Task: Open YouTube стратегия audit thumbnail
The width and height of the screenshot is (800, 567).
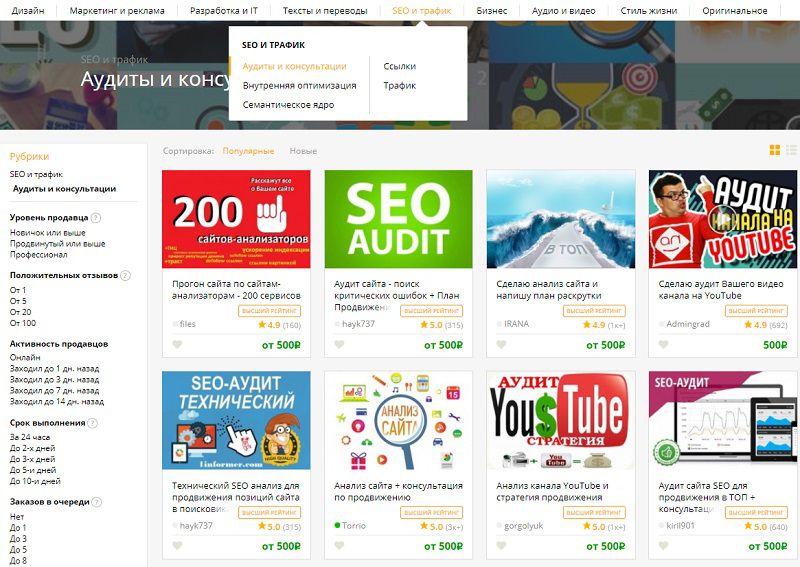Action: click(561, 420)
